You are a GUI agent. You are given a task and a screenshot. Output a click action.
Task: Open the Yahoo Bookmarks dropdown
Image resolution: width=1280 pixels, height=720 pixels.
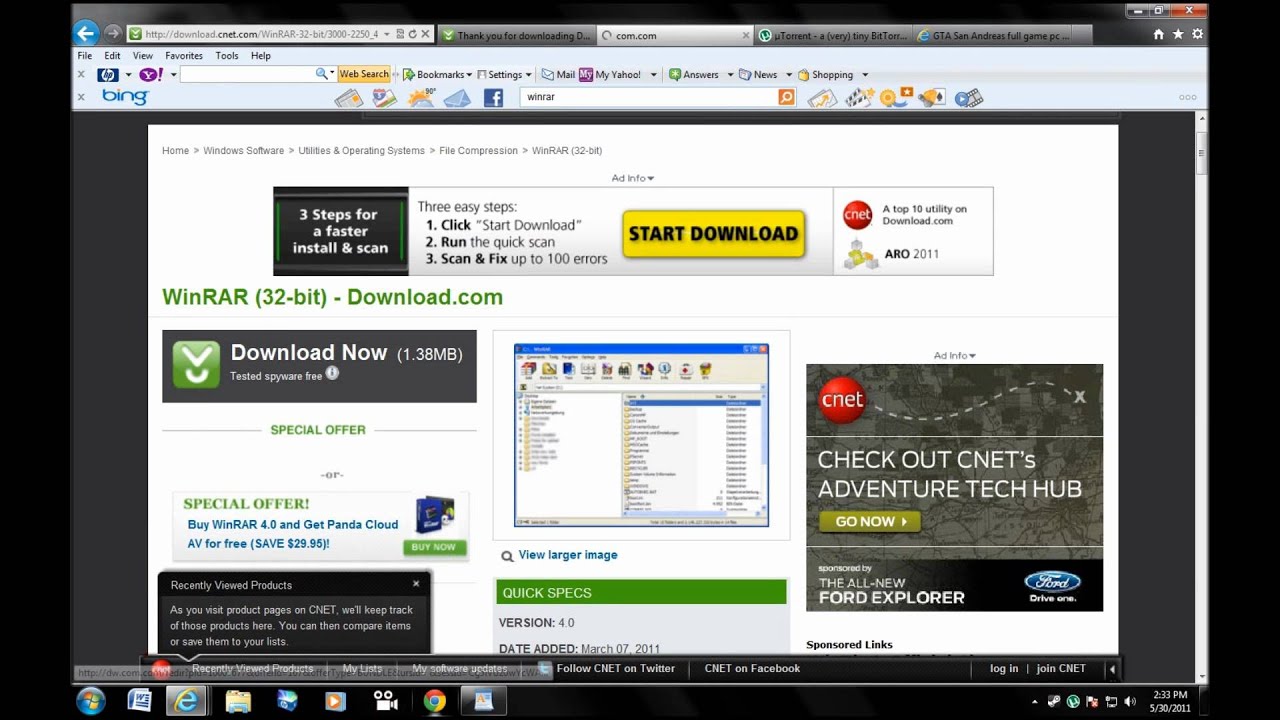click(436, 74)
